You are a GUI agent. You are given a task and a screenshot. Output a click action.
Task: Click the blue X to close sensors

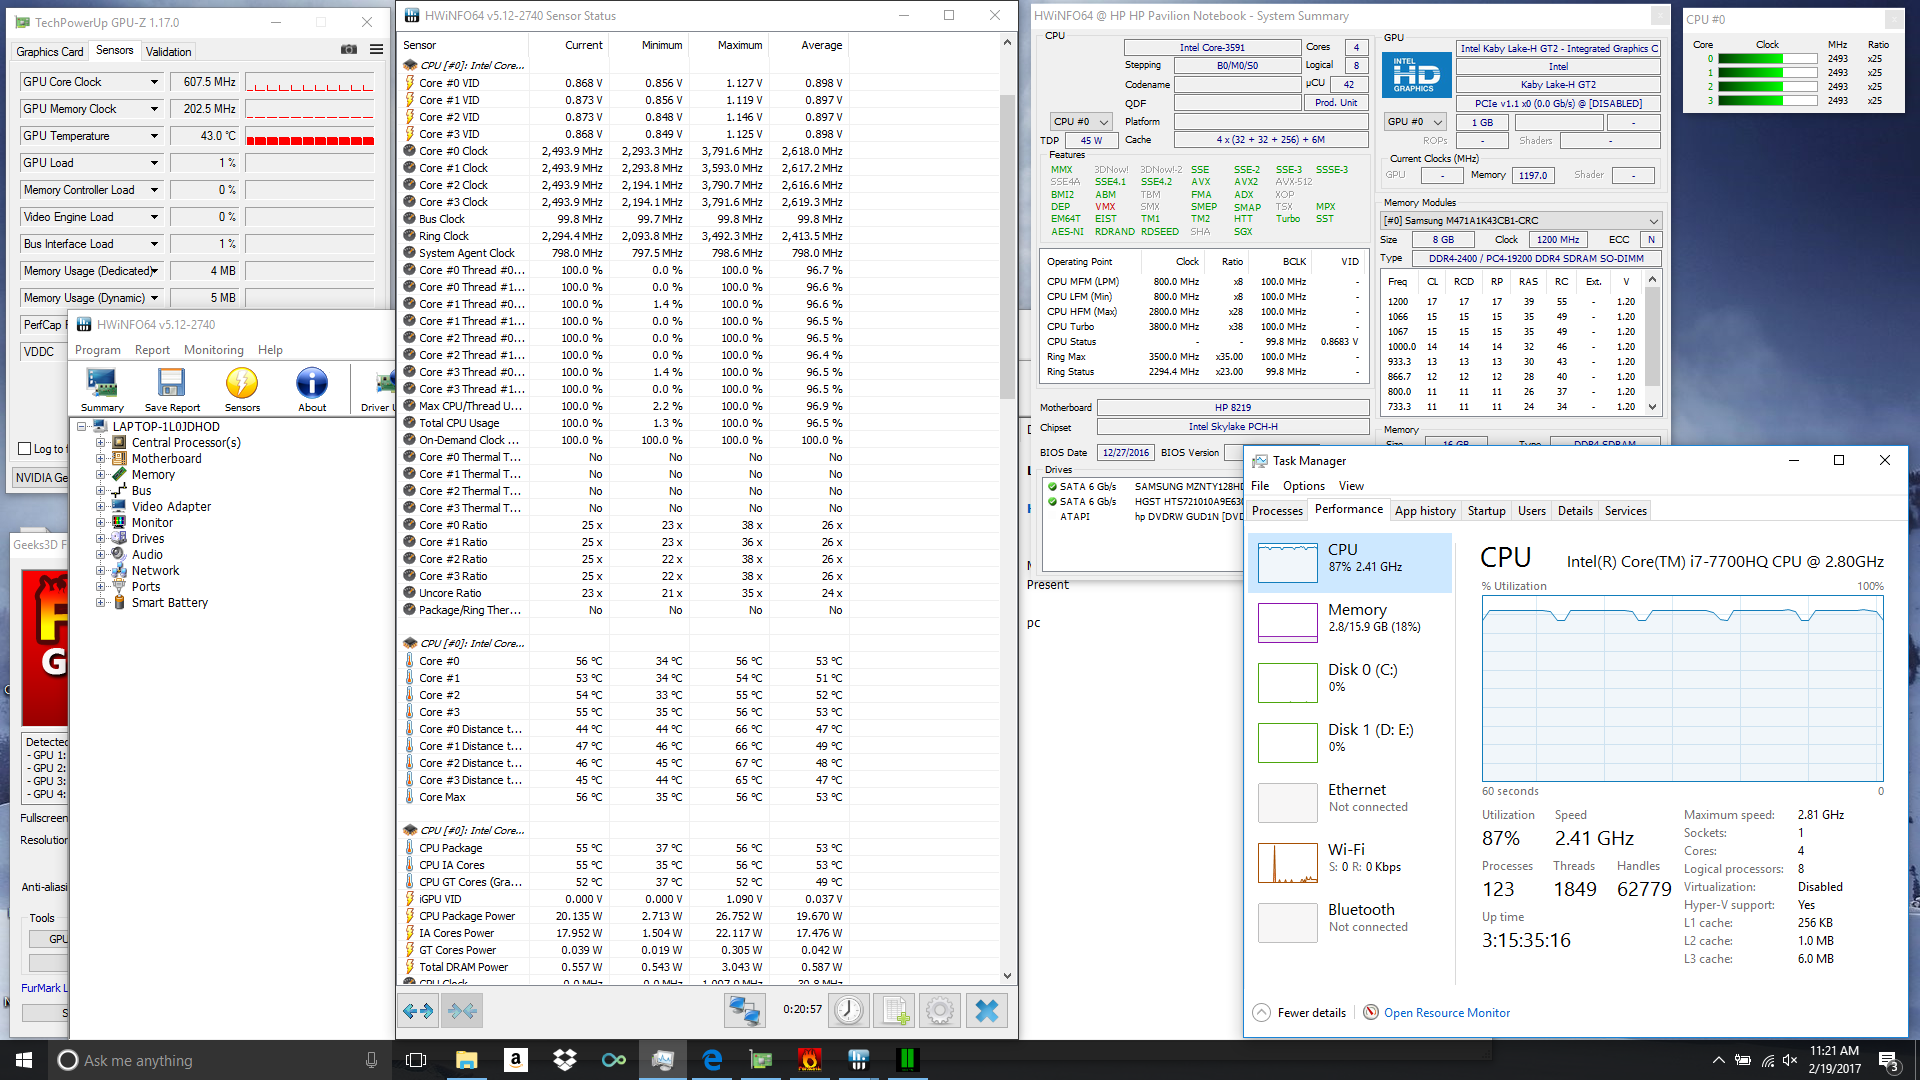(x=986, y=1011)
